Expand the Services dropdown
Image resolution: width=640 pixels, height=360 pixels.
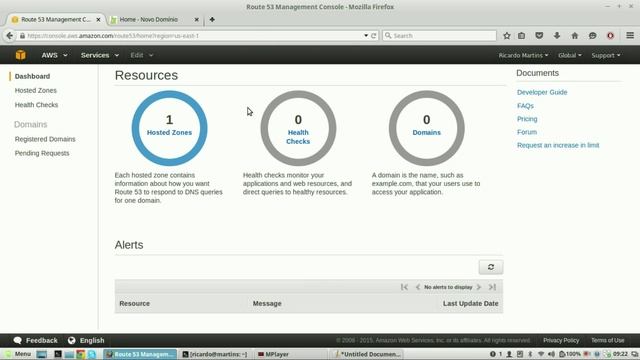100,55
